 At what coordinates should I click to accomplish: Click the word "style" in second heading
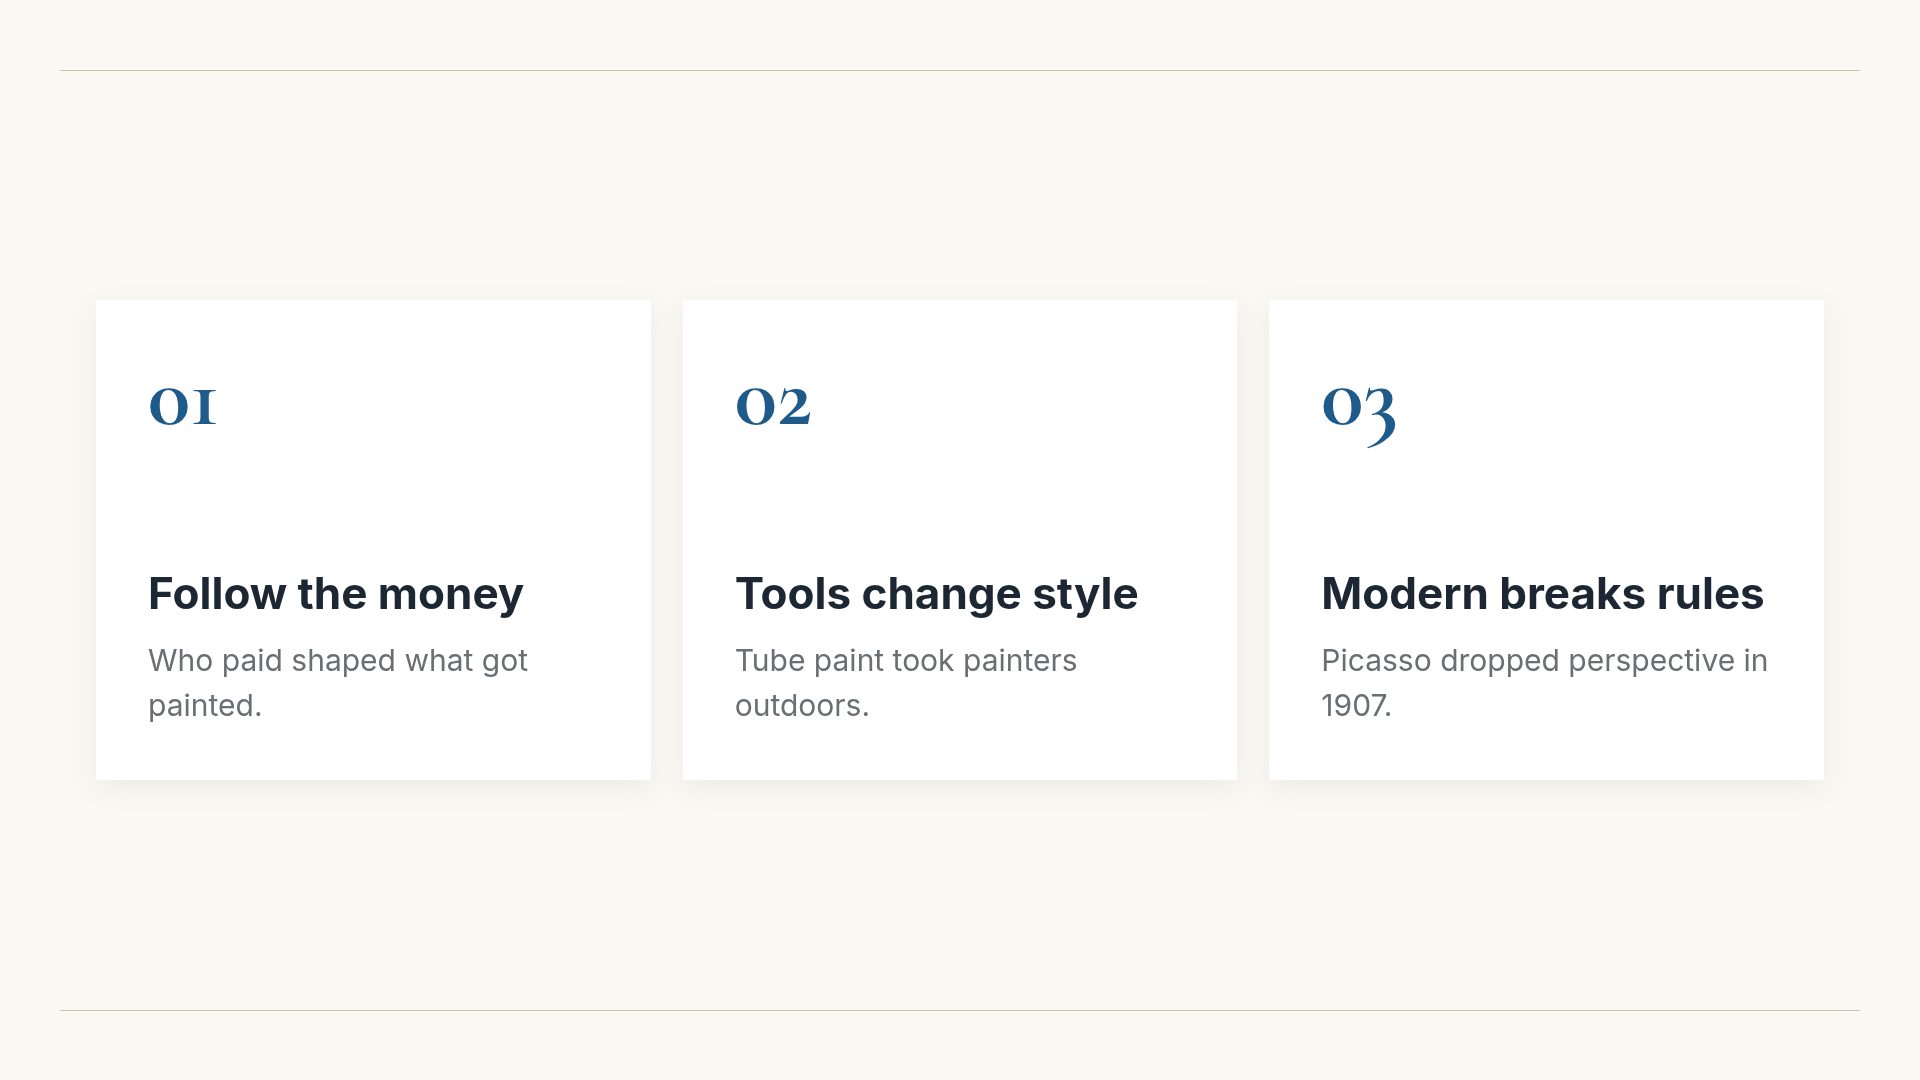click(x=1085, y=596)
